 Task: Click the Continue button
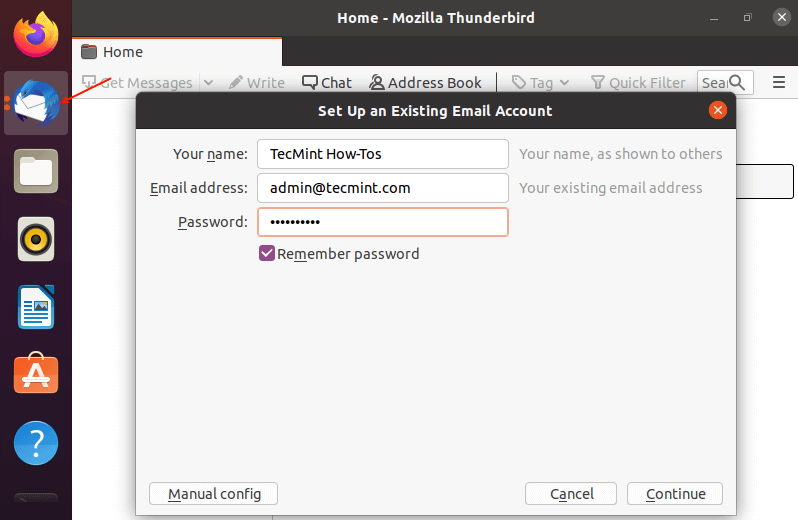(x=675, y=494)
